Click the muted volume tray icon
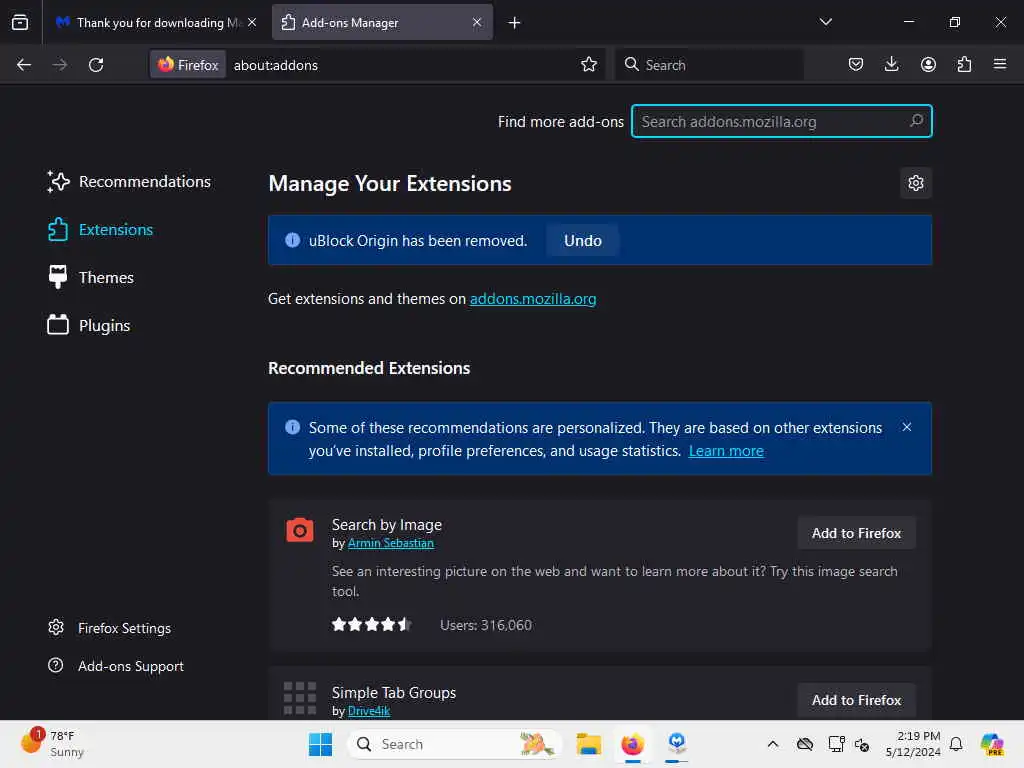The height and width of the screenshot is (768, 1024). (862, 744)
